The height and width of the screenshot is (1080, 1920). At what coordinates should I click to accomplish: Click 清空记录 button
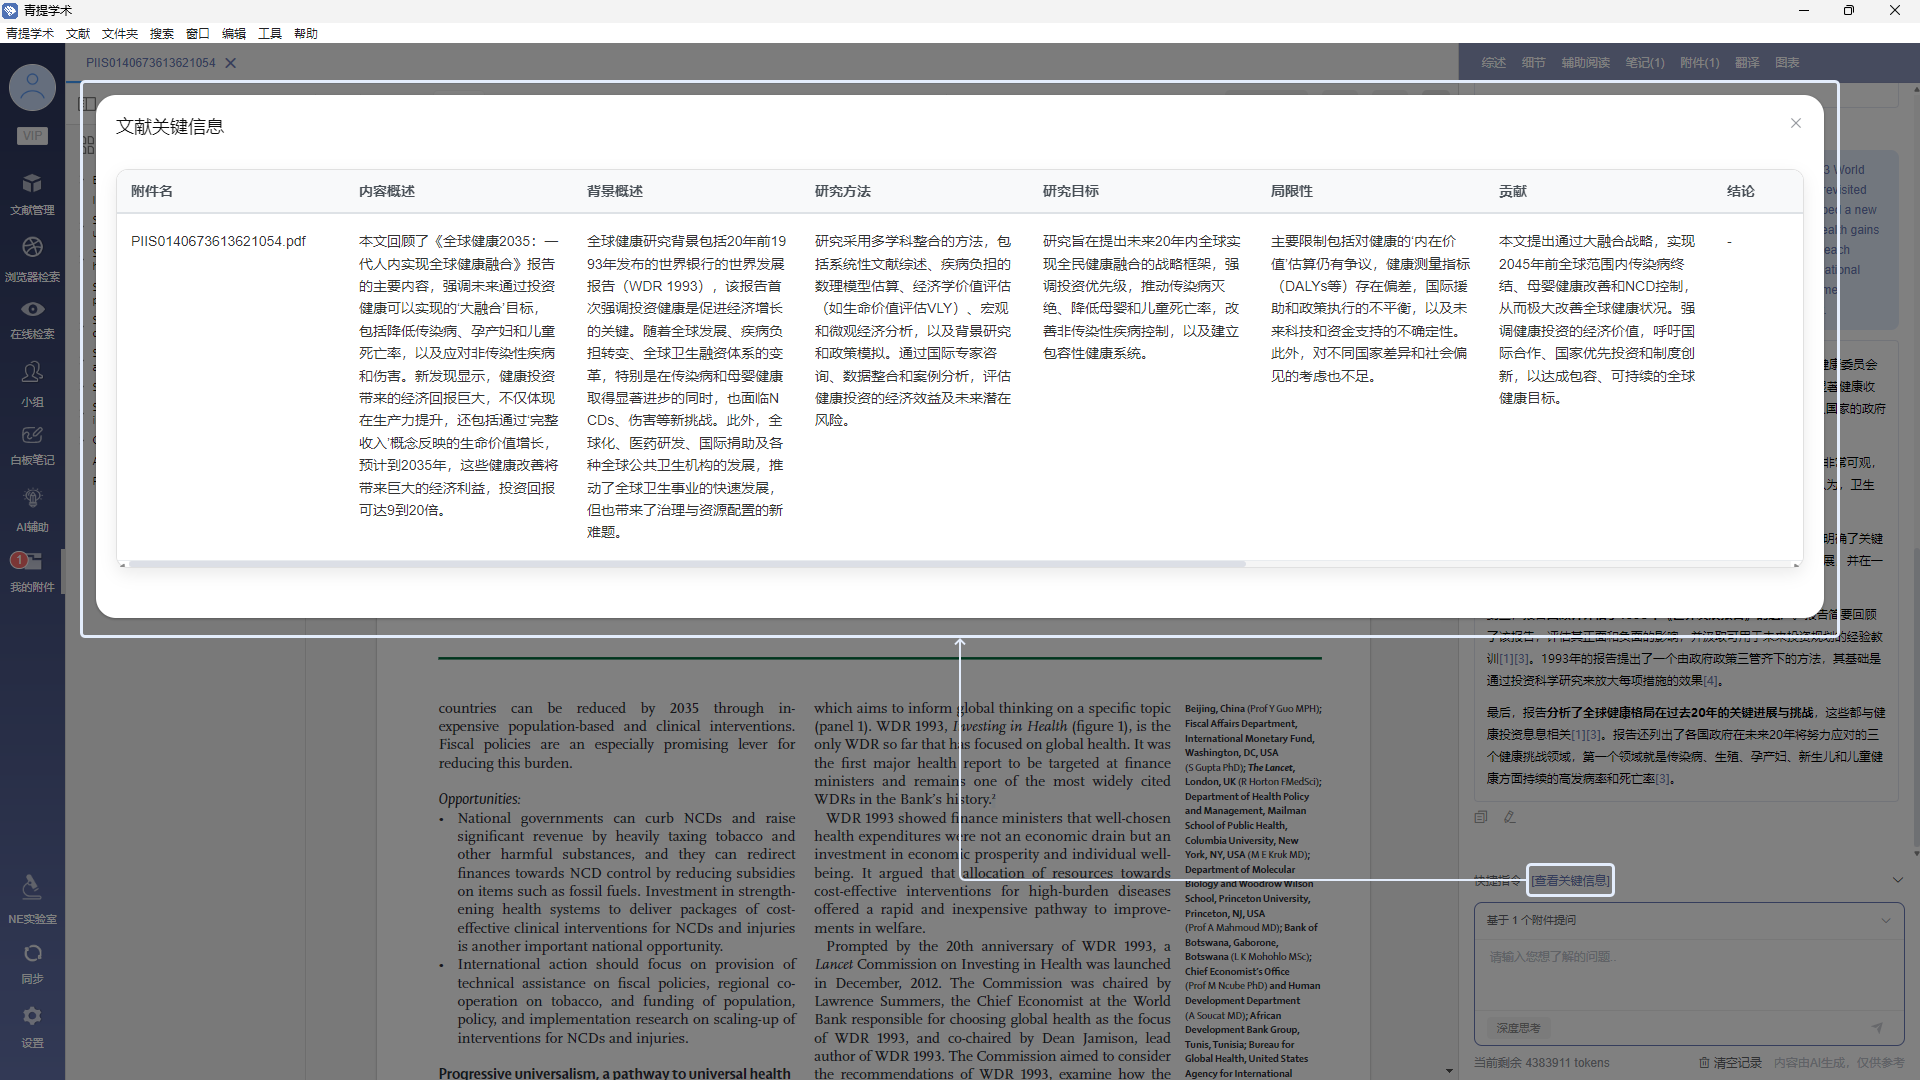tap(1730, 1062)
